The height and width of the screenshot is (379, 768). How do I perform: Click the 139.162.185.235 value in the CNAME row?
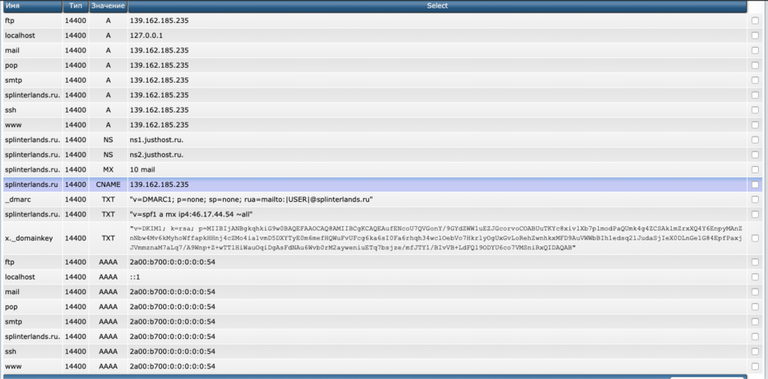(x=159, y=185)
